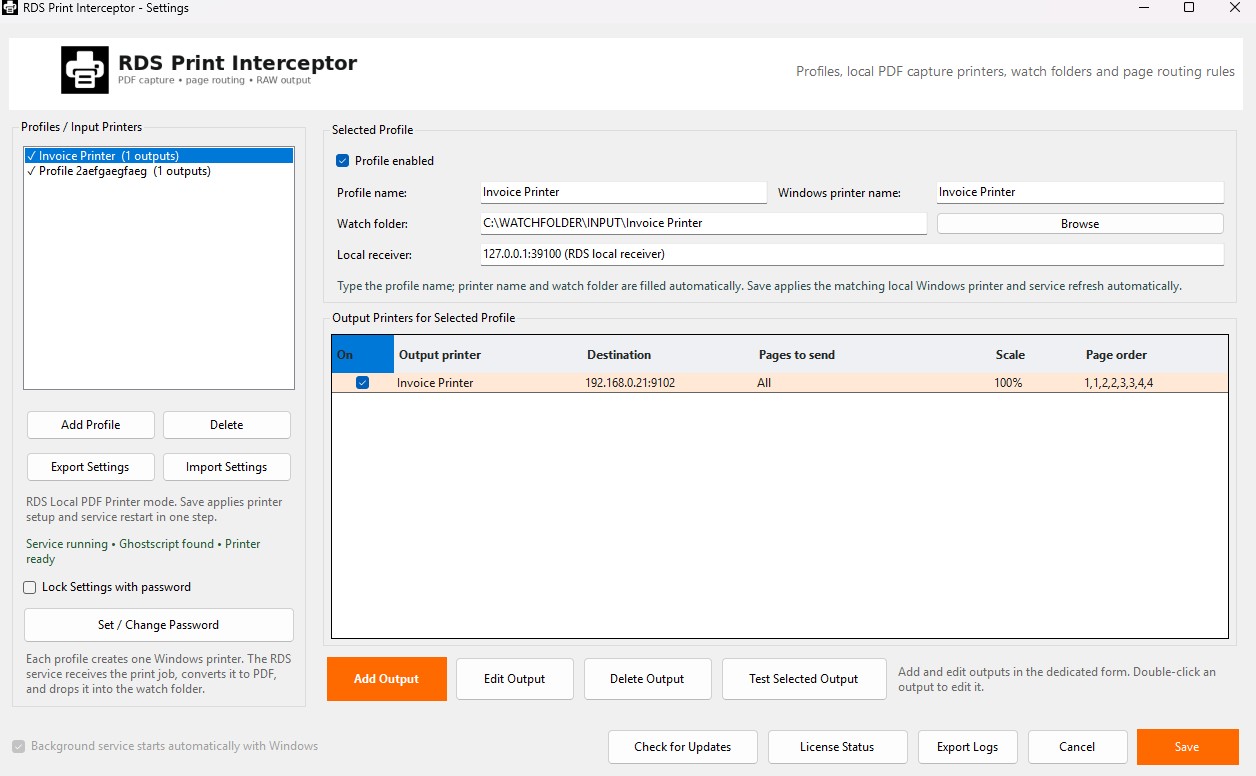
Task: Select the Invoice Printer profile in list
Action: [159, 156]
